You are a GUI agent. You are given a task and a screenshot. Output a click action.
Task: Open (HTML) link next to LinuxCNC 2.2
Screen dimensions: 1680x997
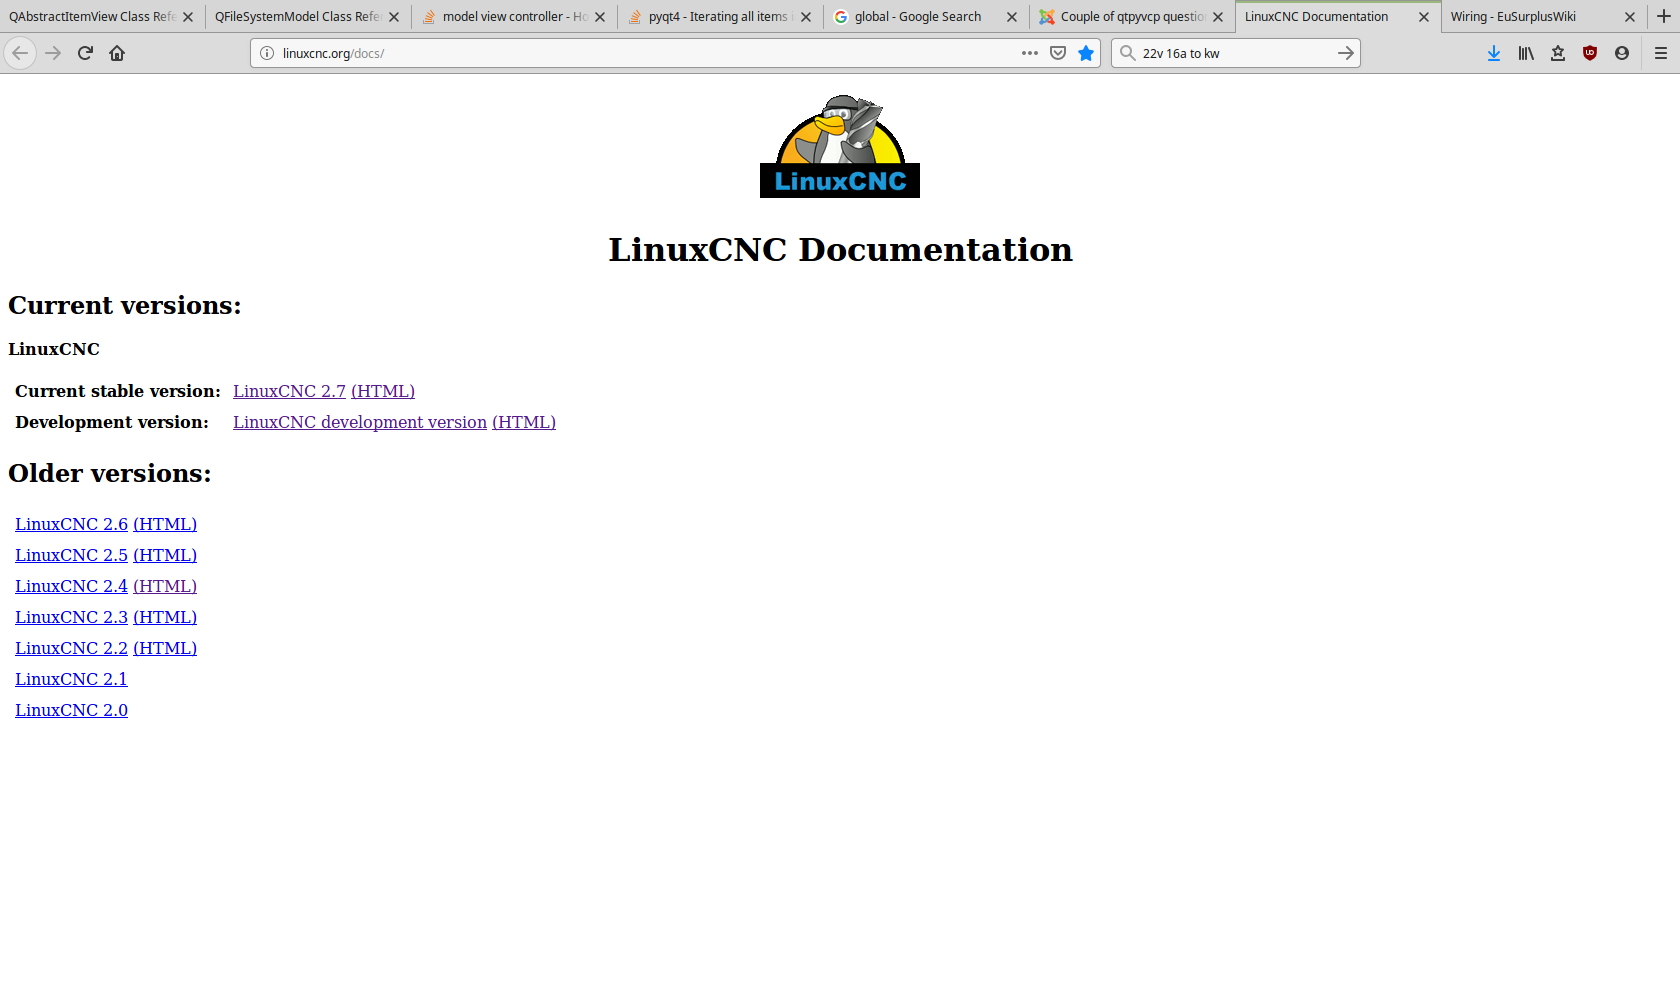(x=165, y=648)
